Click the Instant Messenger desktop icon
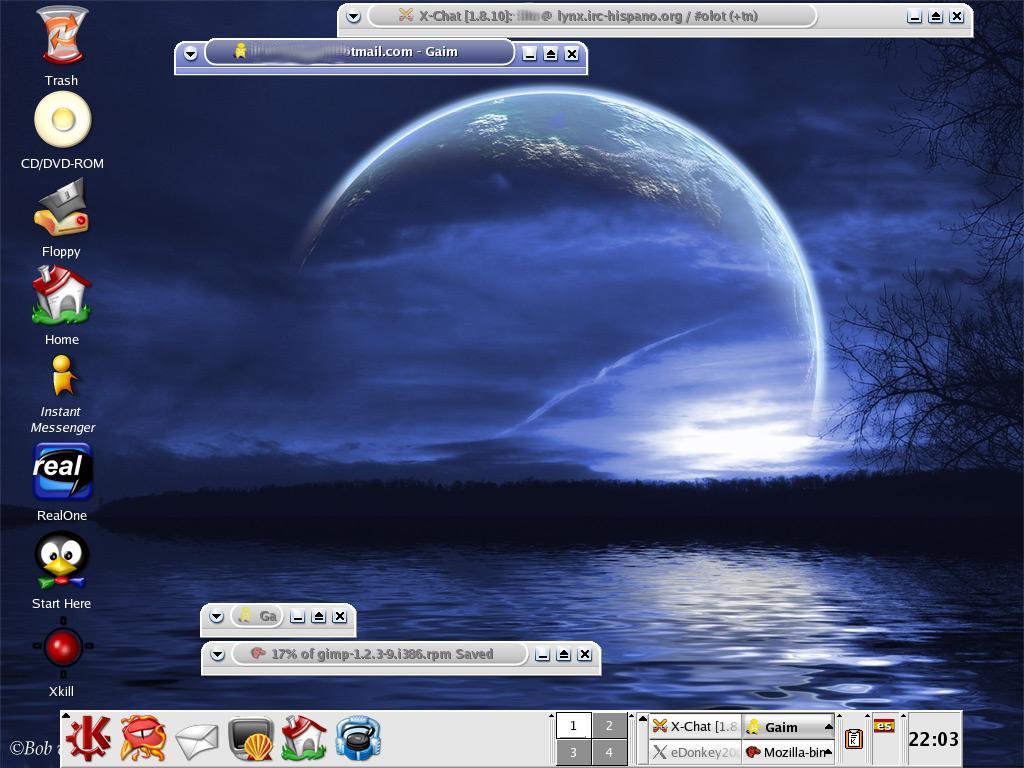The image size is (1024, 768). 62,378
